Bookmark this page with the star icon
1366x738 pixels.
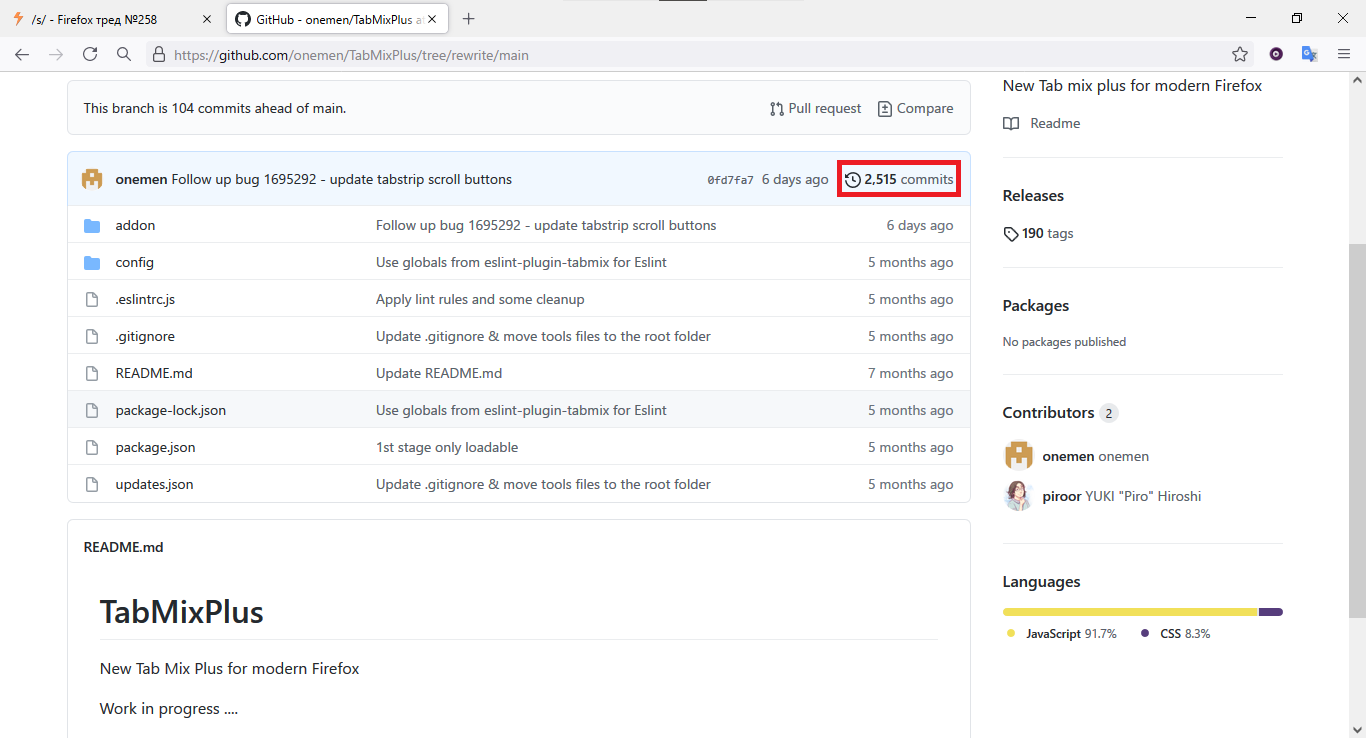click(1240, 54)
